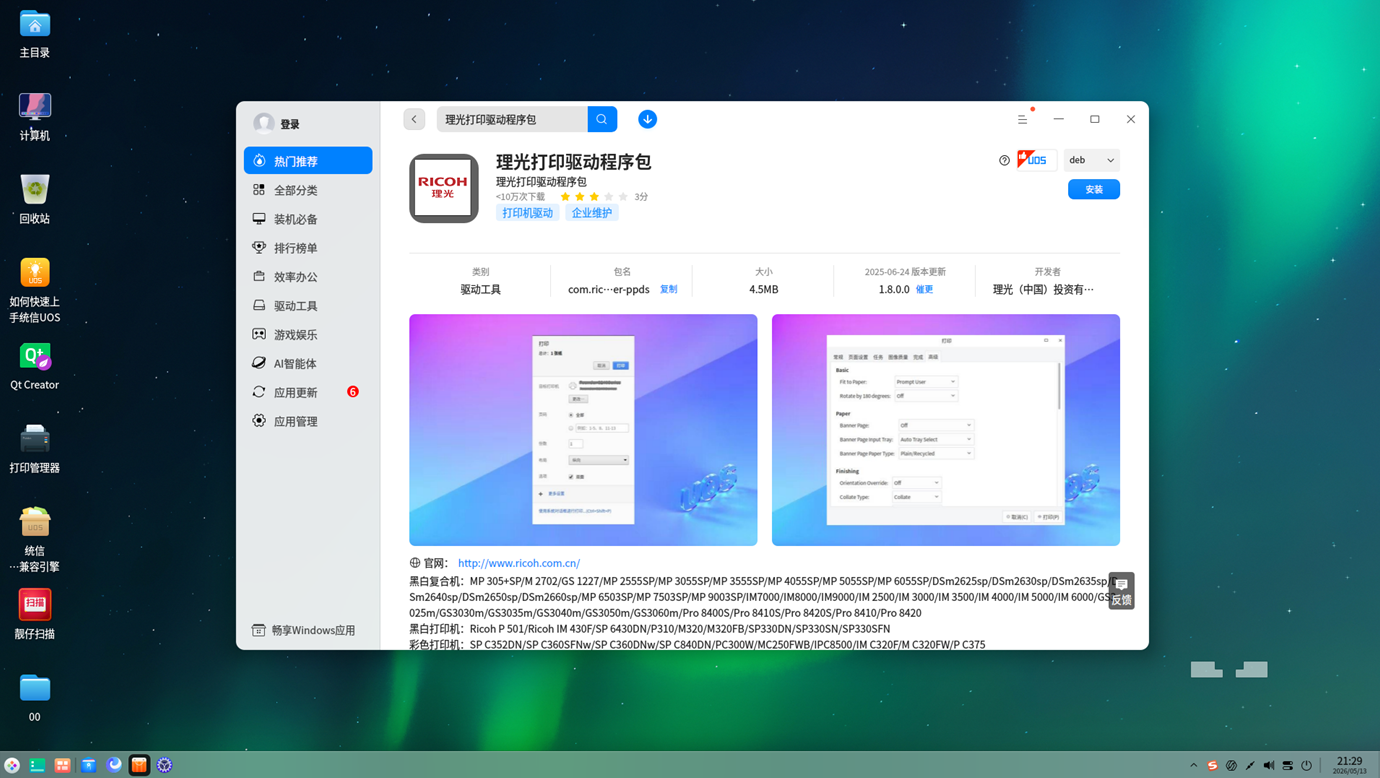This screenshot has height=778, width=1380.
Task: Launch Qt Creator from the desktop
Action: (35, 366)
